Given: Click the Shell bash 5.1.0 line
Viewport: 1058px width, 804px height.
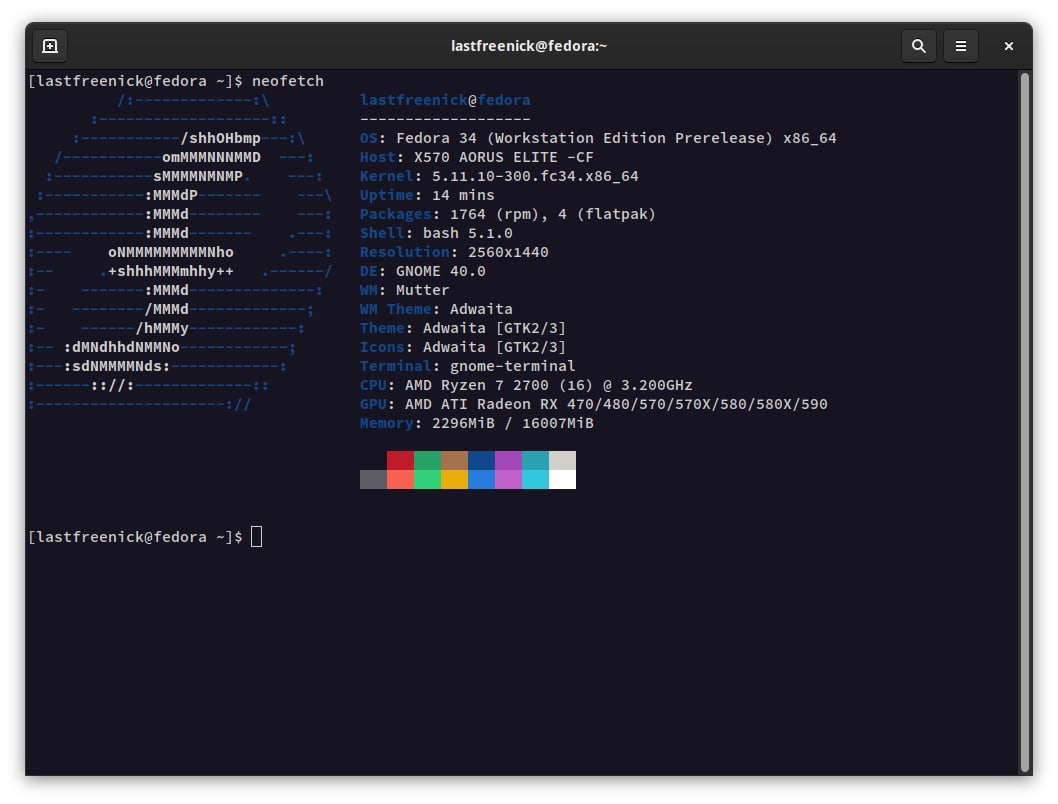Looking at the screenshot, I should pyautogui.click(x=436, y=233).
